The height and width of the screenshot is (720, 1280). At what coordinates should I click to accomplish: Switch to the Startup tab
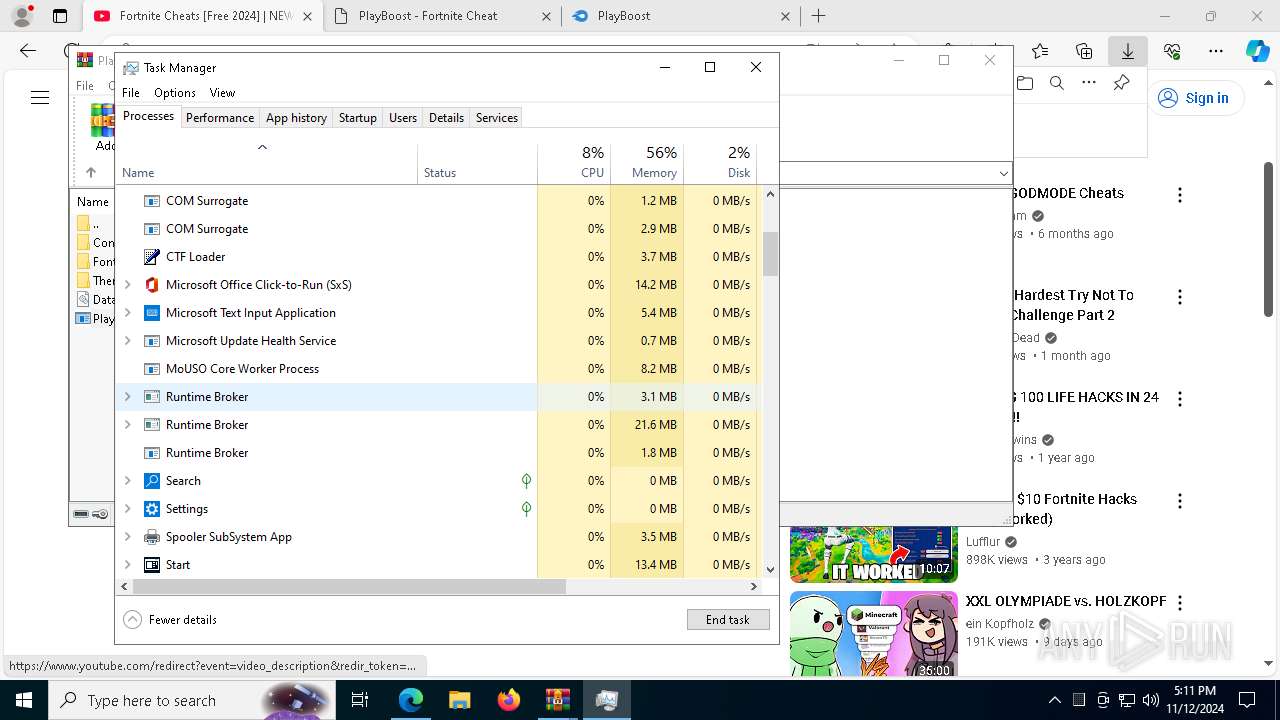(x=358, y=118)
